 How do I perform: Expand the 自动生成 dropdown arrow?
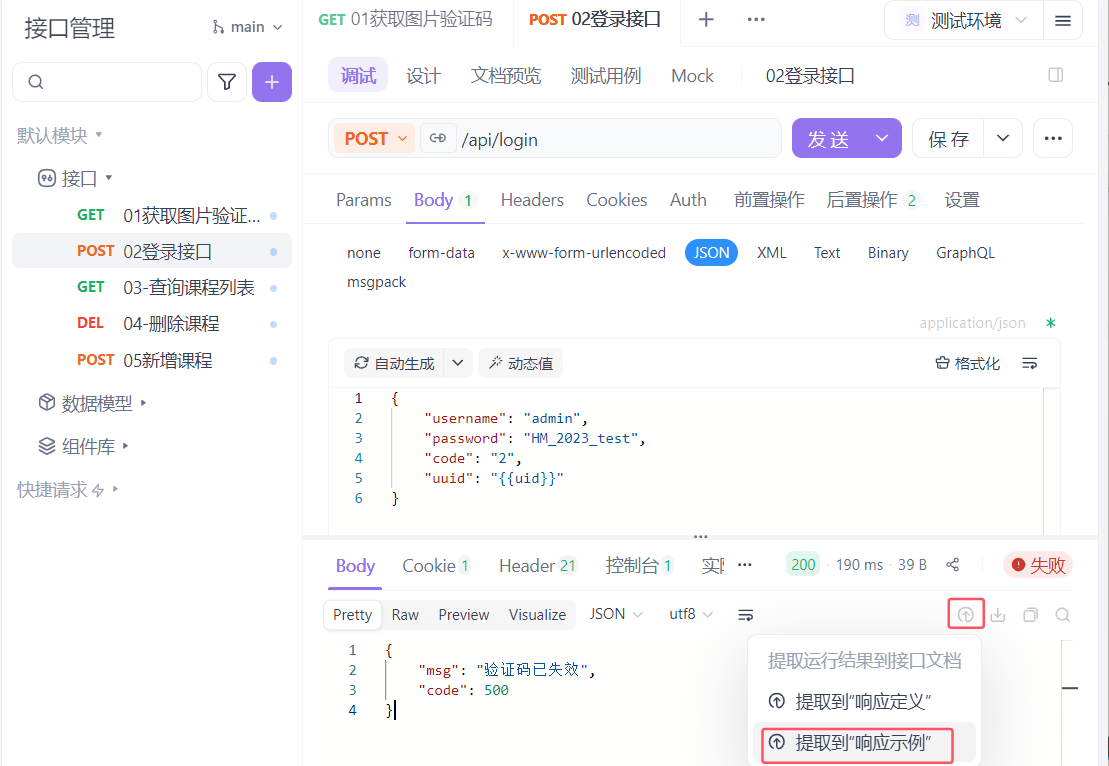coord(458,363)
